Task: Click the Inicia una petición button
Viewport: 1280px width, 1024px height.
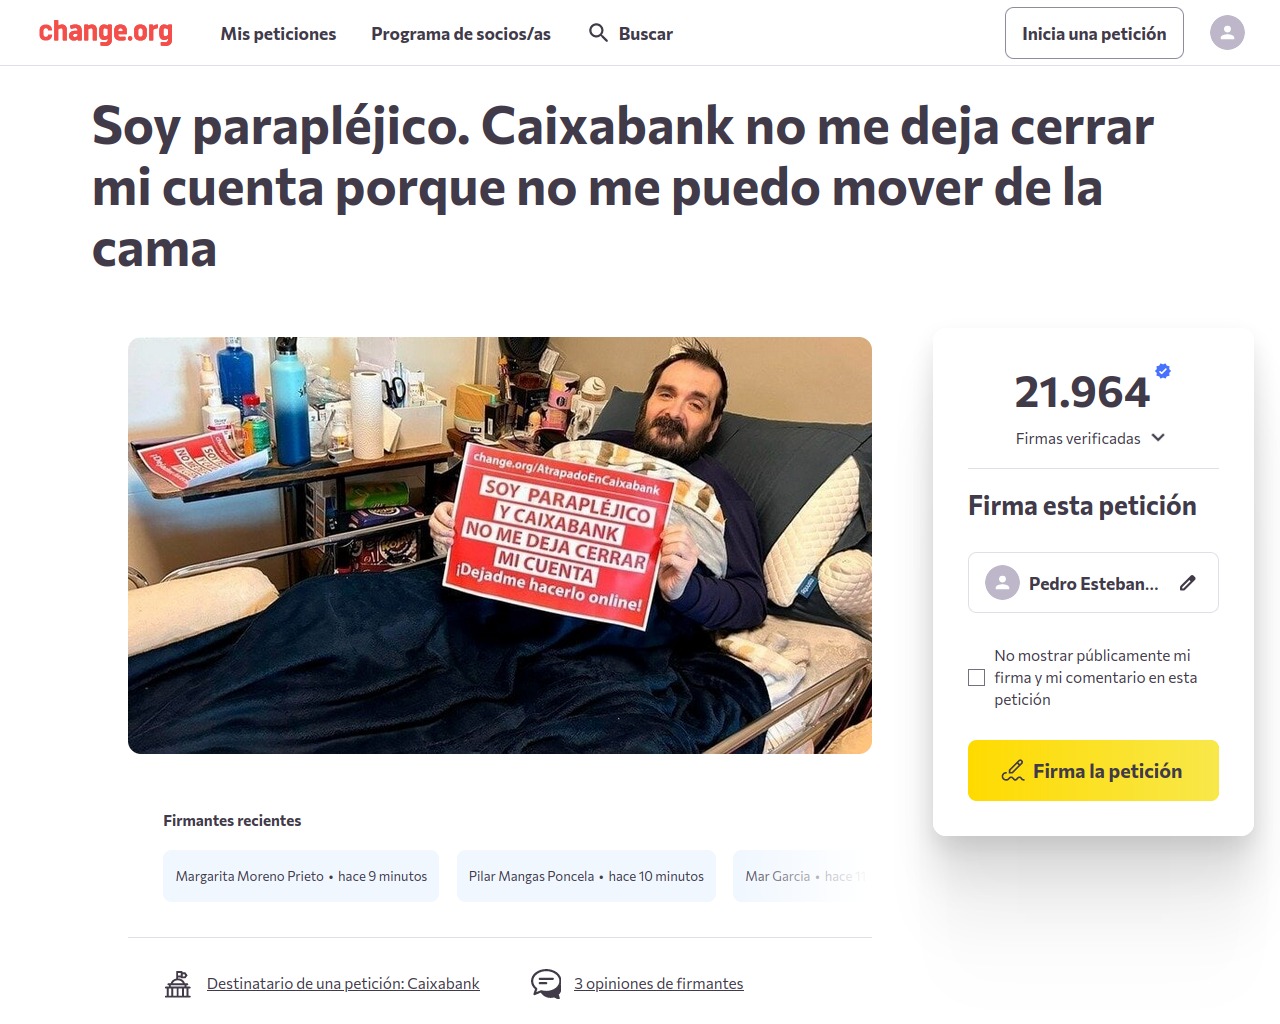Action: pos(1094,33)
